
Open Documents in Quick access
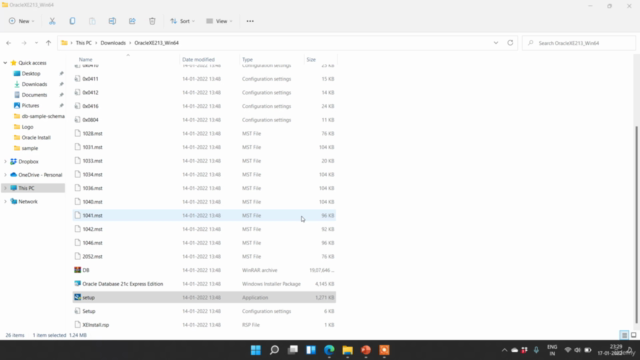[34, 95]
